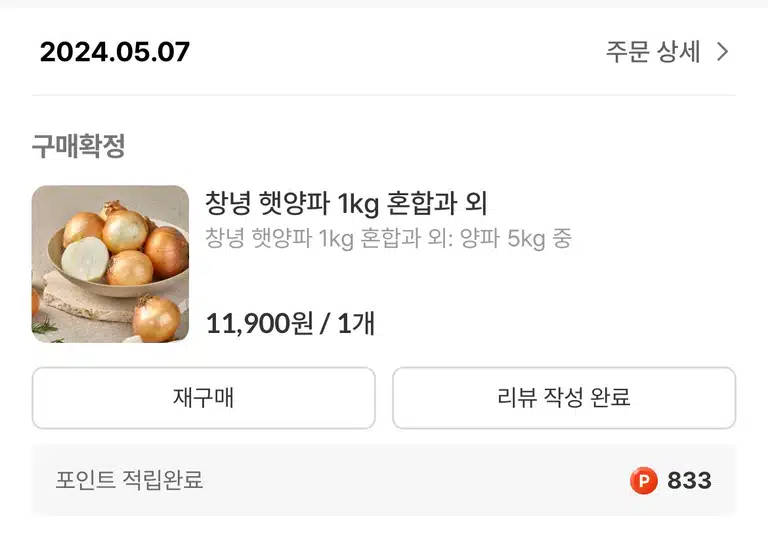Click the 구매확정 purchase status label
The width and height of the screenshot is (768, 540).
[x=78, y=146]
